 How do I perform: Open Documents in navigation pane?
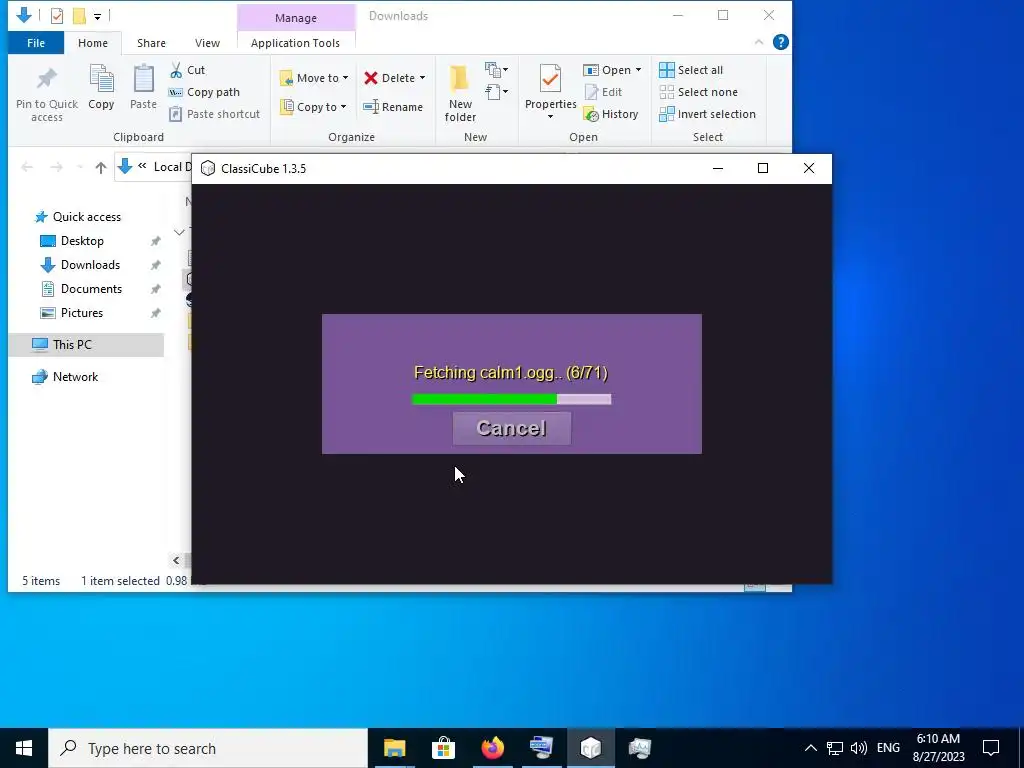(x=91, y=289)
